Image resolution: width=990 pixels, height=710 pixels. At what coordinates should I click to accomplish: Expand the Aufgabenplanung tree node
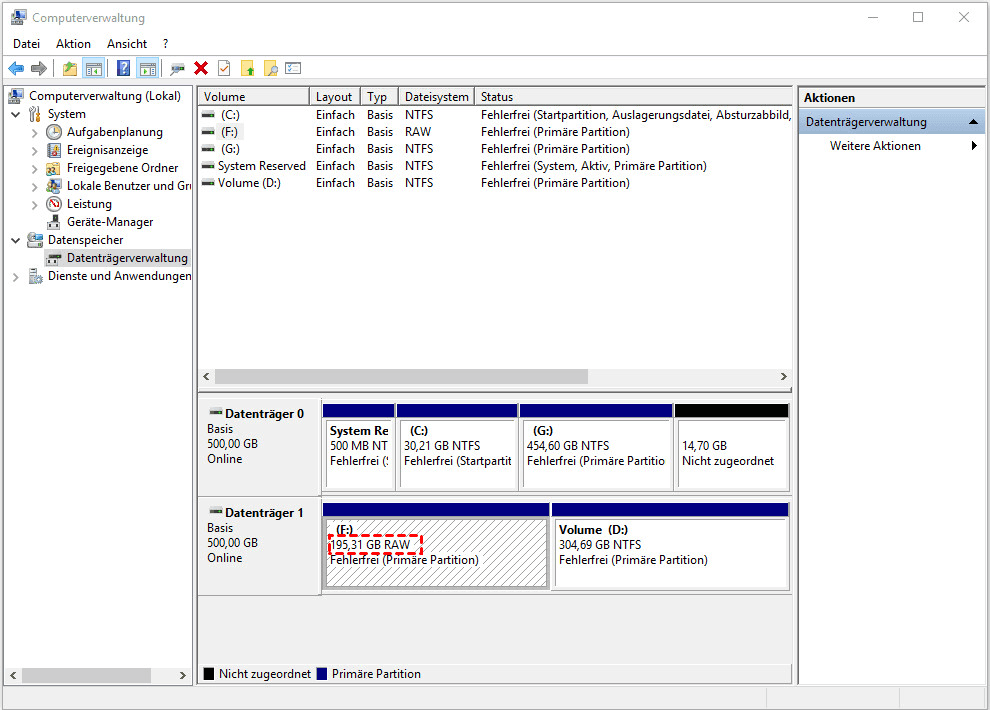35,132
